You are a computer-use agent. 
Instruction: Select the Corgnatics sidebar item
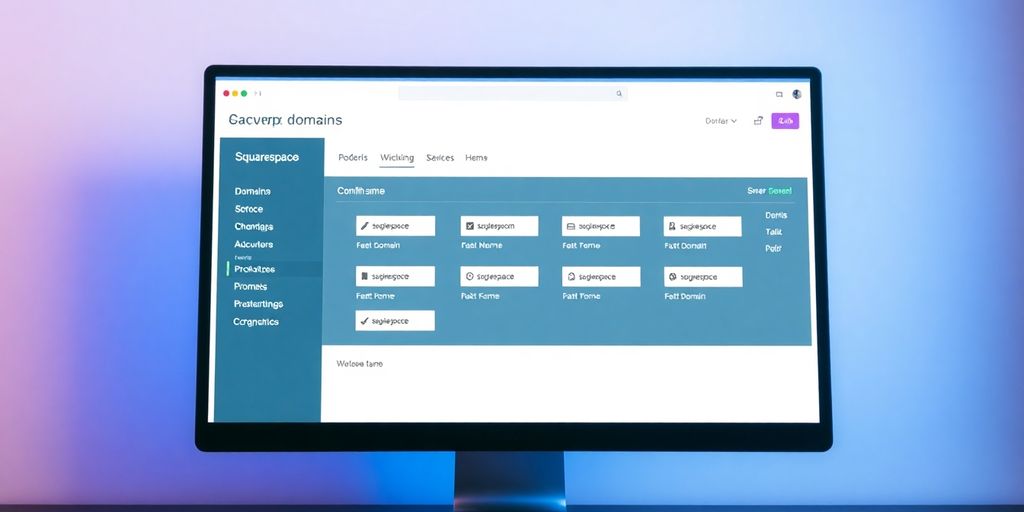click(256, 322)
